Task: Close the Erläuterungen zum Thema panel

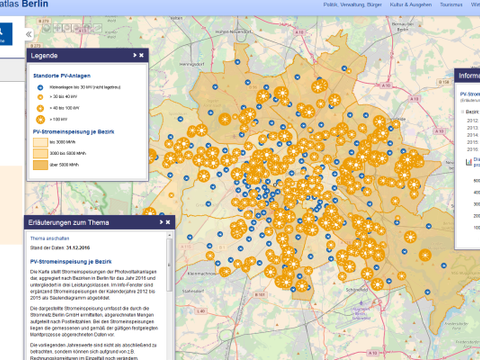Action: (168, 222)
